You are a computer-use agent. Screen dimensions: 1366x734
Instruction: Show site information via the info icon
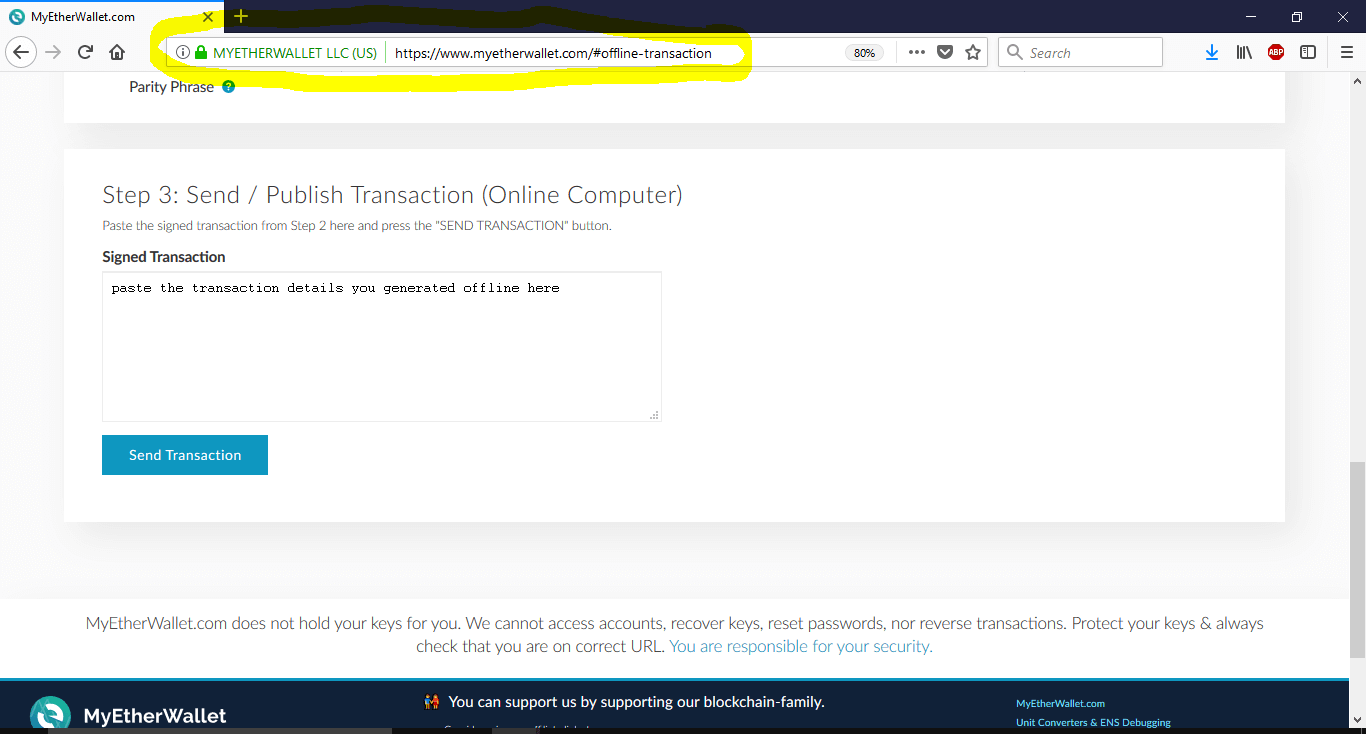click(x=183, y=53)
